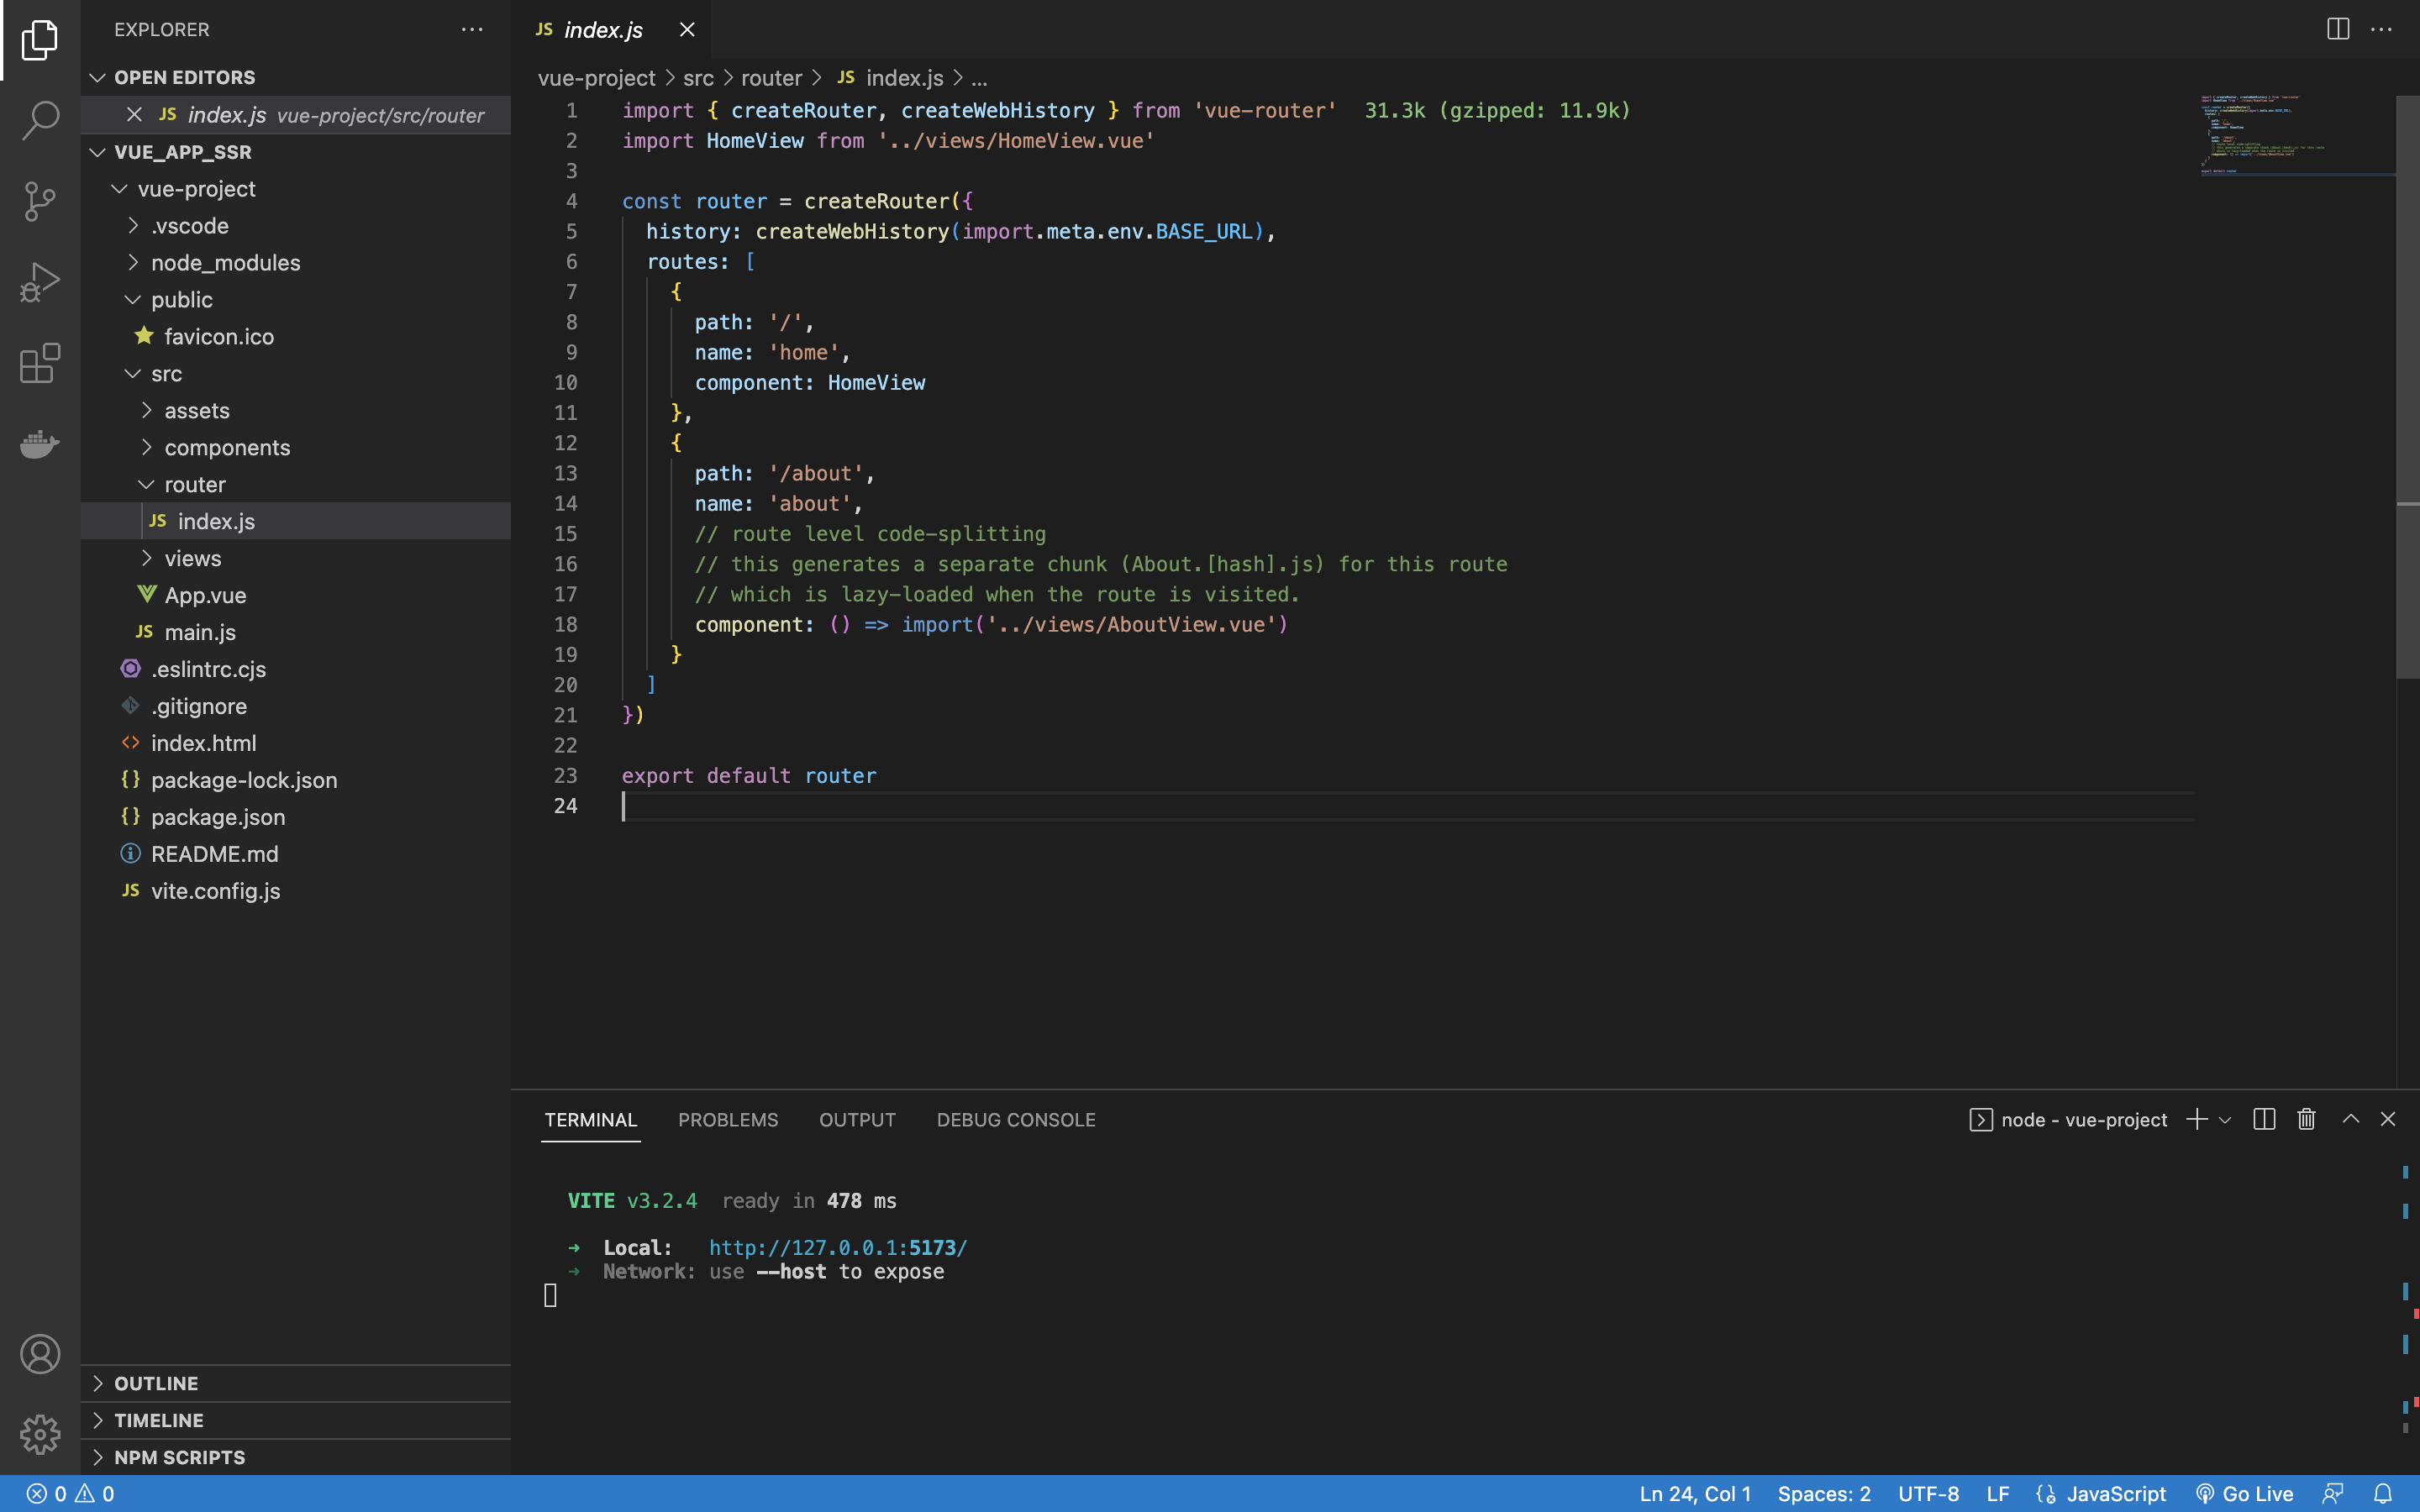Open main.js from the file tree
The height and width of the screenshot is (1512, 2420).
click(296, 633)
